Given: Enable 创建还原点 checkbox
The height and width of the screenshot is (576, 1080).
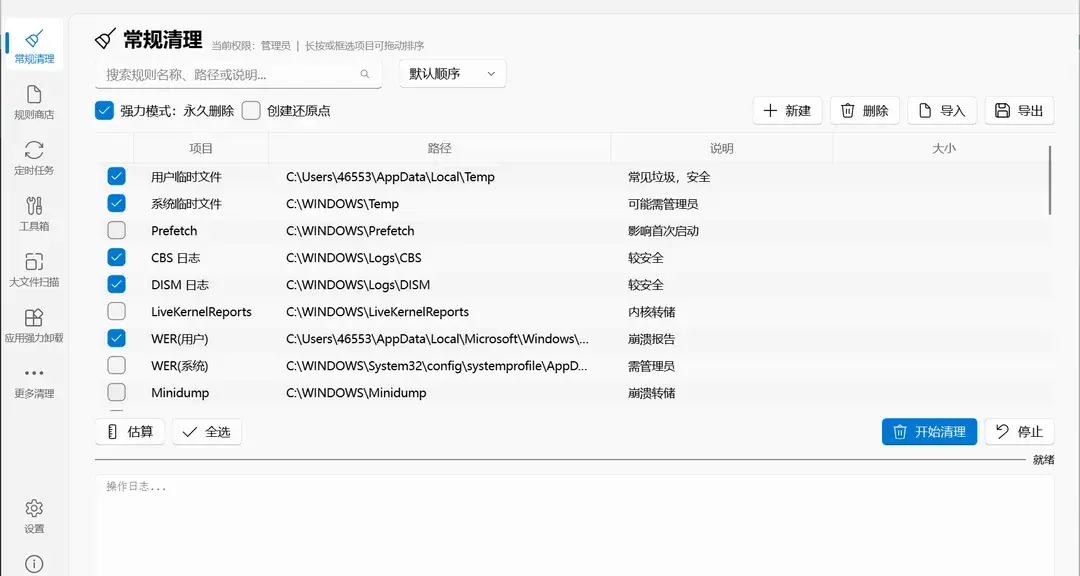Looking at the screenshot, I should (251, 110).
